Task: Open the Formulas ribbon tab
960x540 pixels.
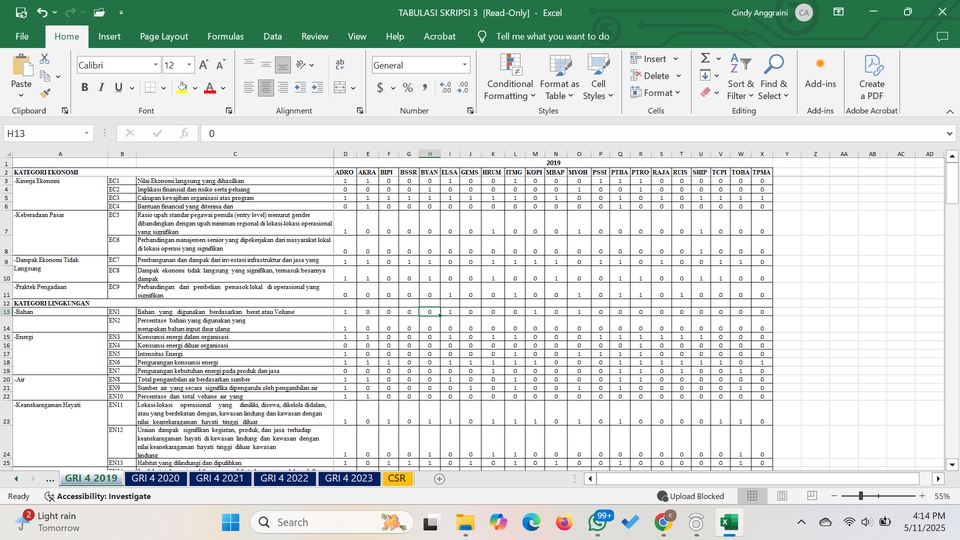Action: click(225, 37)
